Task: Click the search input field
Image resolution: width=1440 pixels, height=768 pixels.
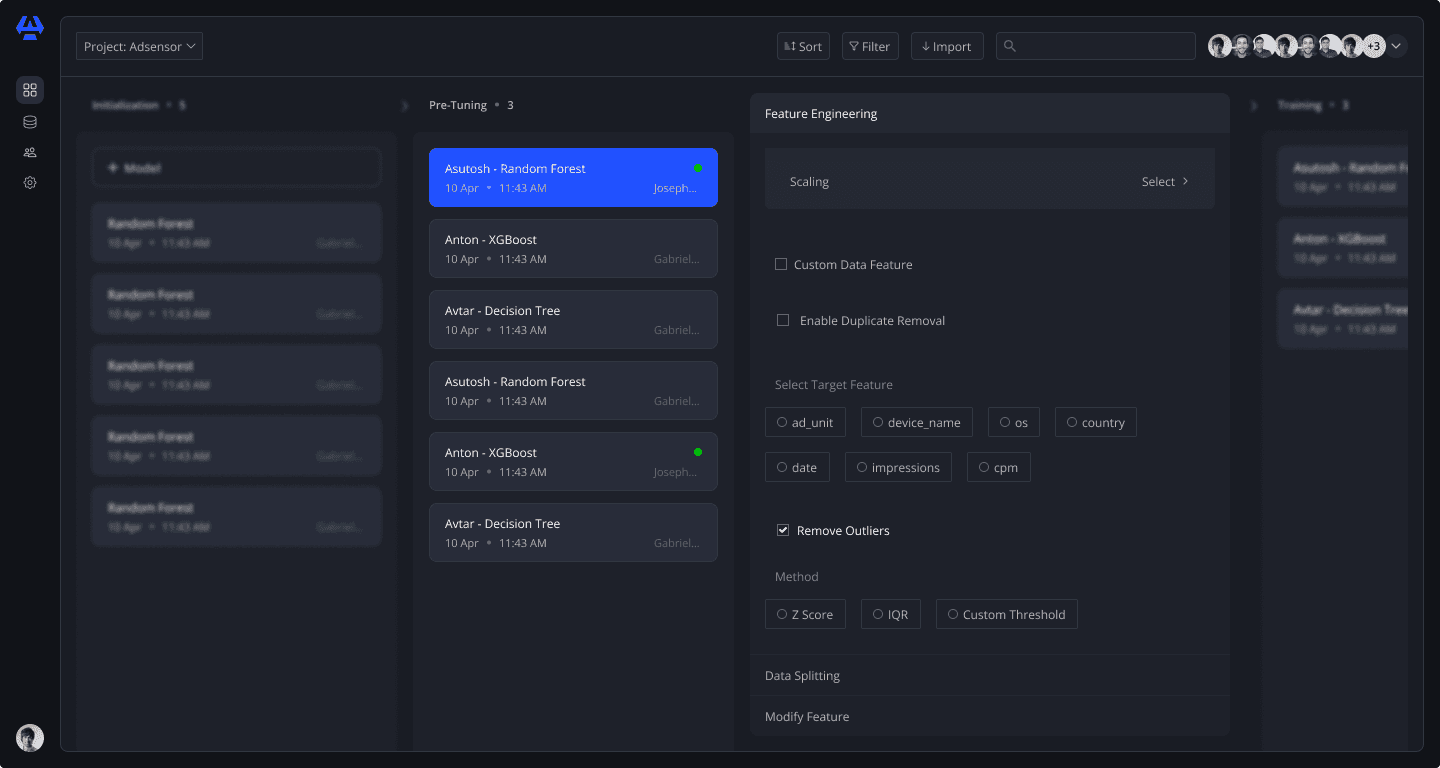Action: [x=1096, y=46]
